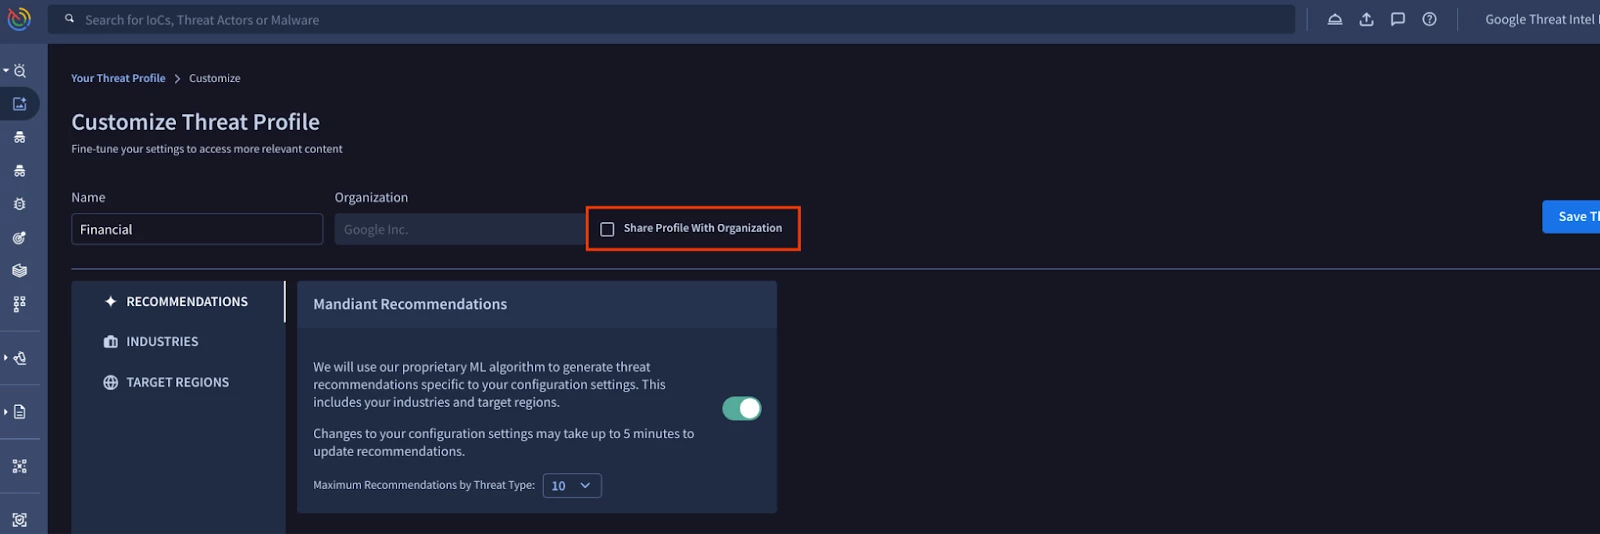Image resolution: width=1600 pixels, height=534 pixels.
Task: Click the Save button
Action: click(x=1571, y=217)
